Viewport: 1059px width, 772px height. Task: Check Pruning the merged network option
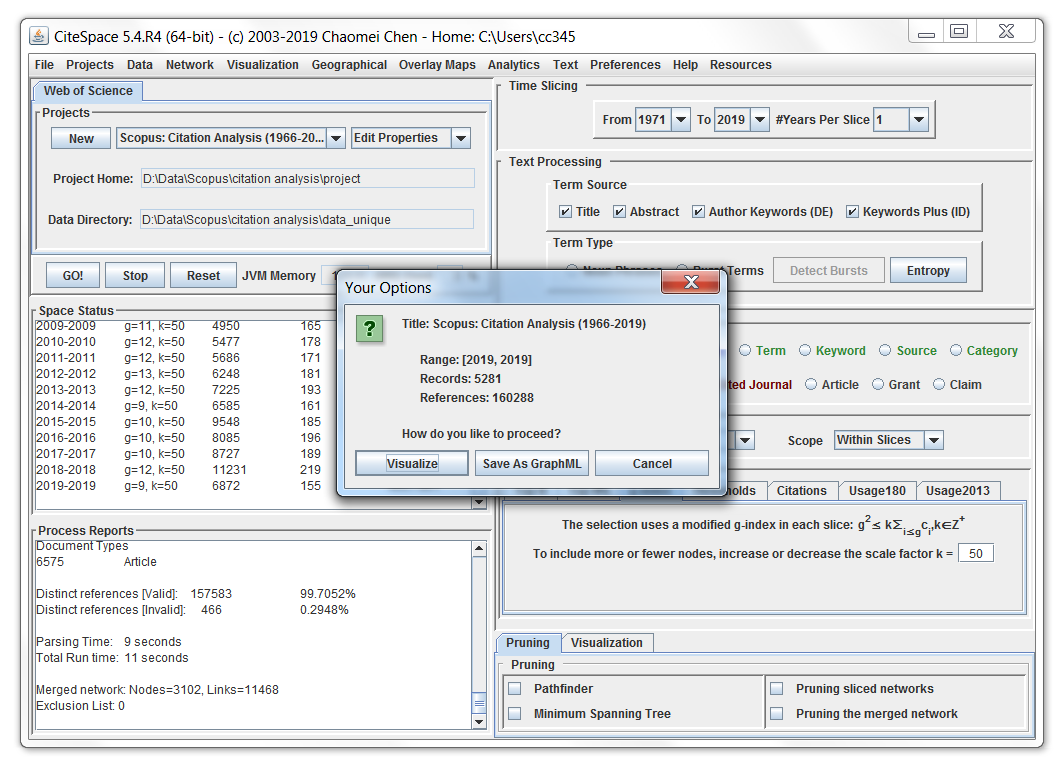[777, 713]
